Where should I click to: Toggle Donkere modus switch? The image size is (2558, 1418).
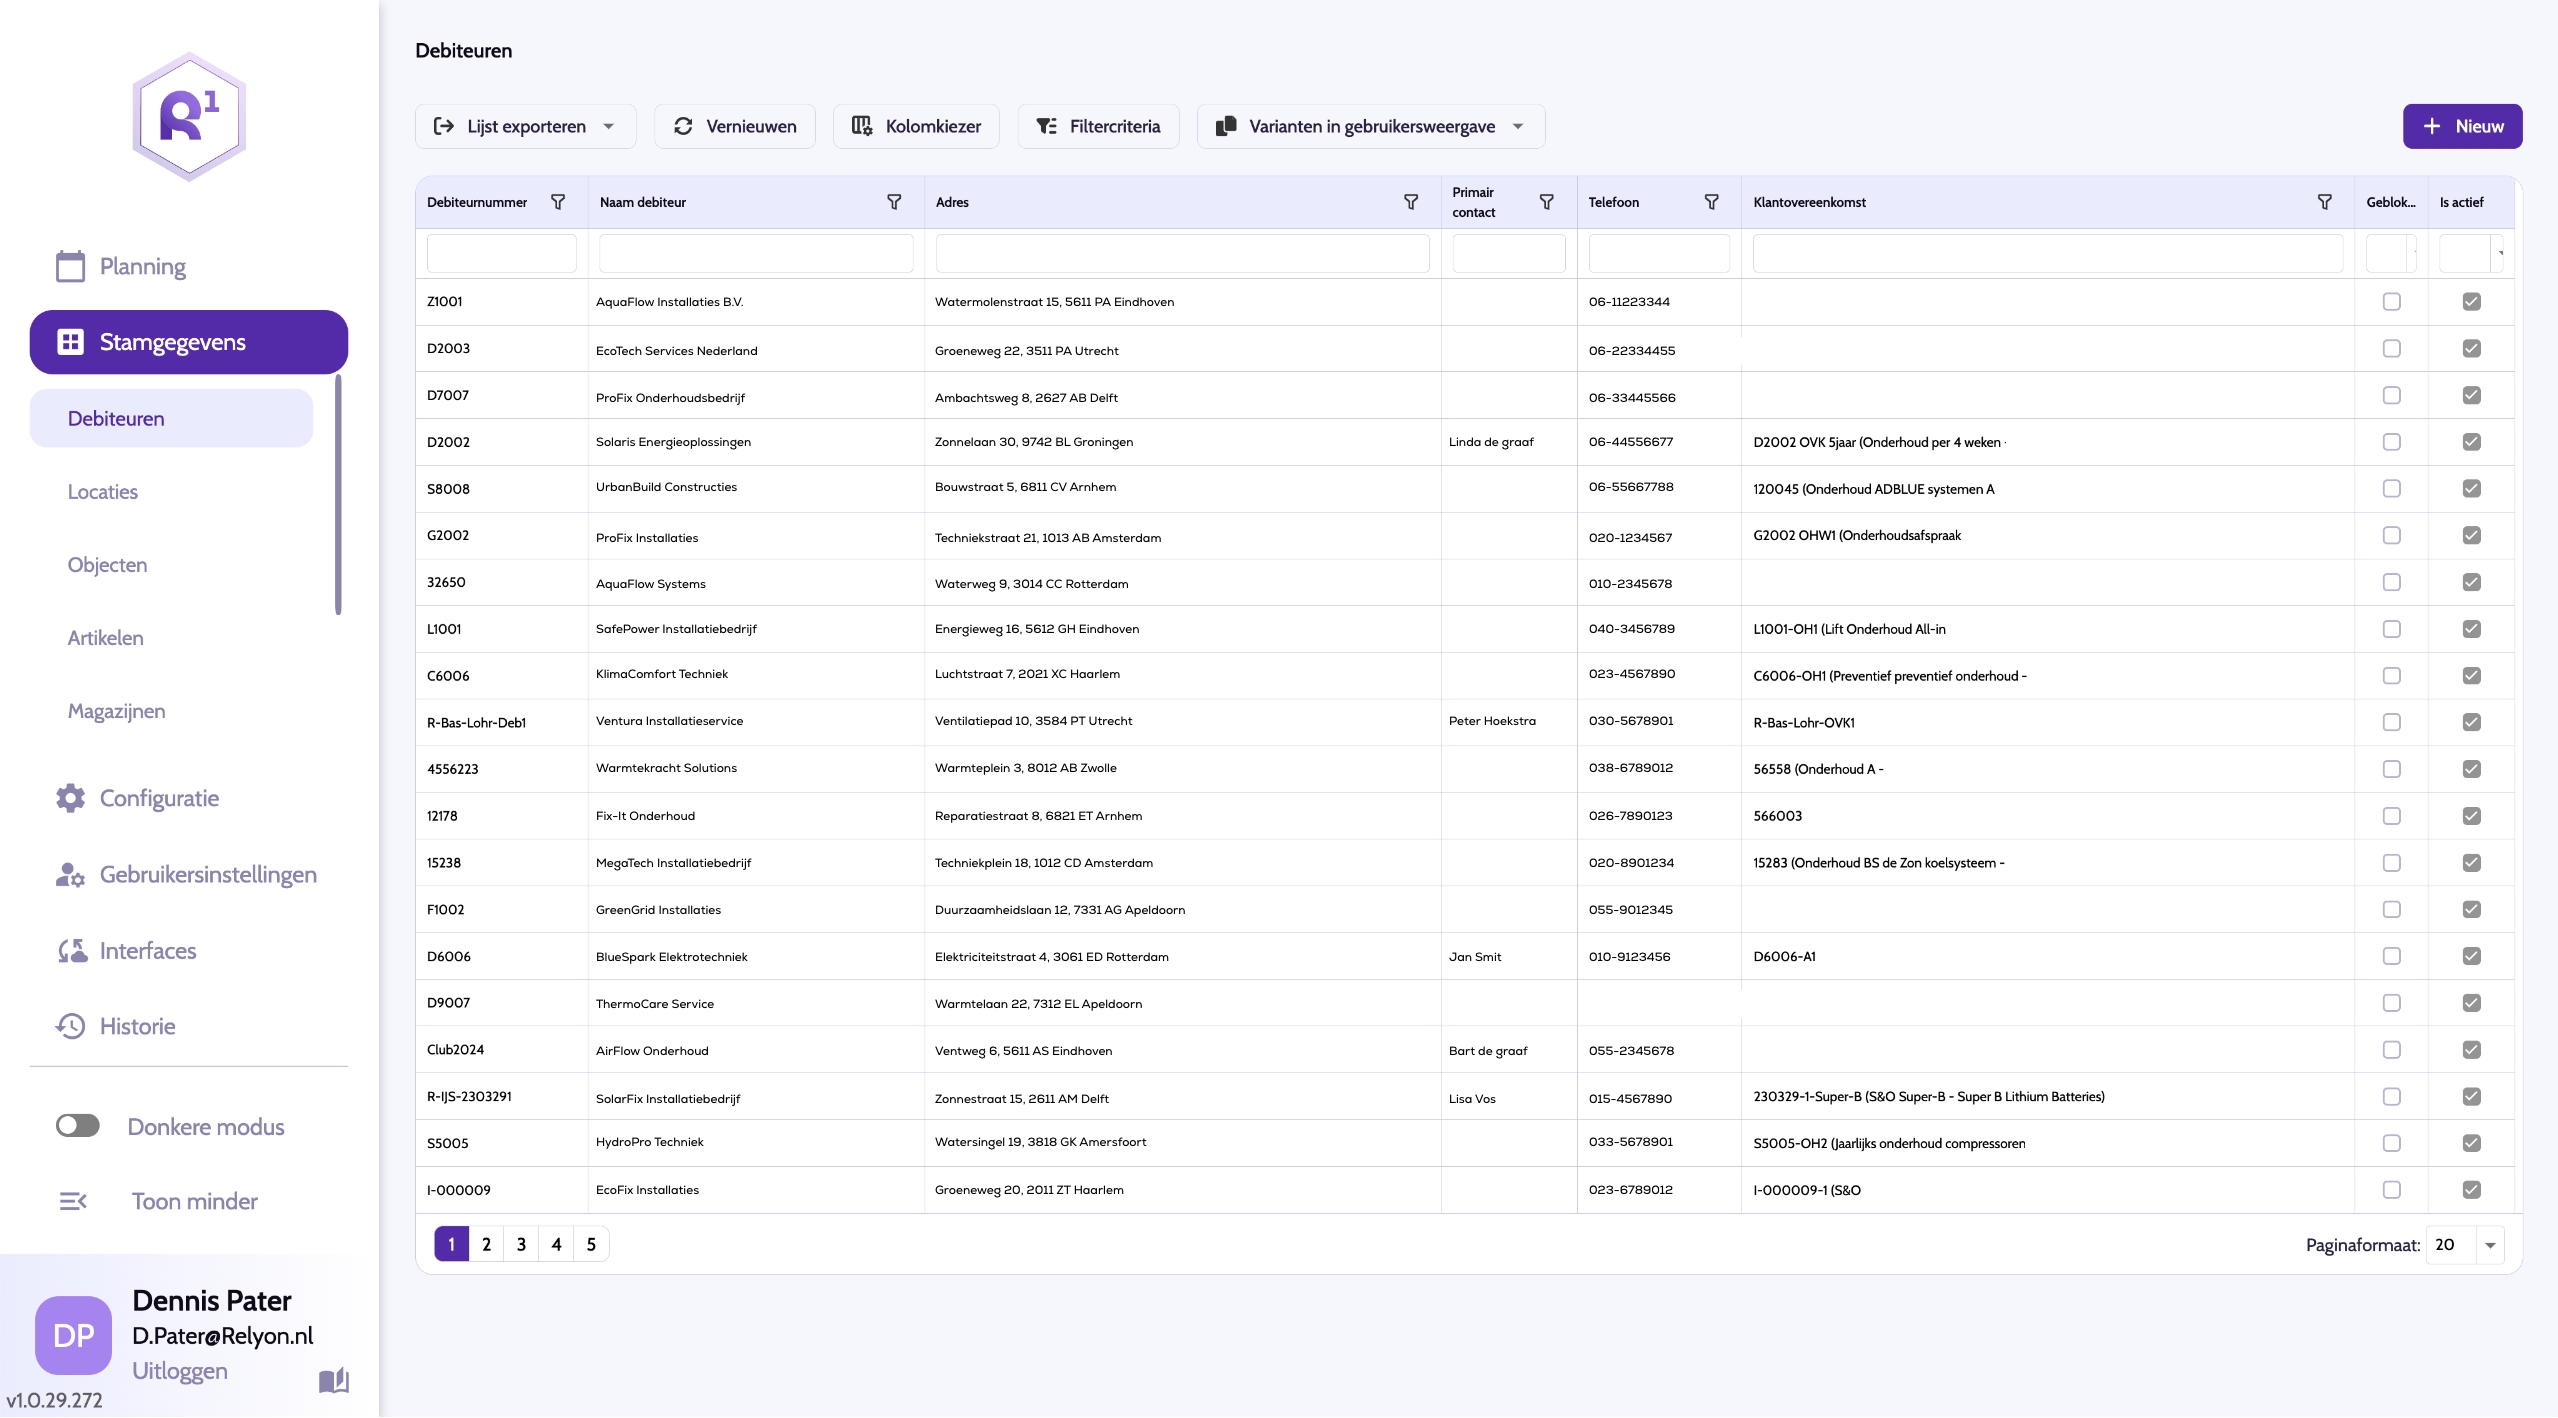pyautogui.click(x=77, y=1126)
